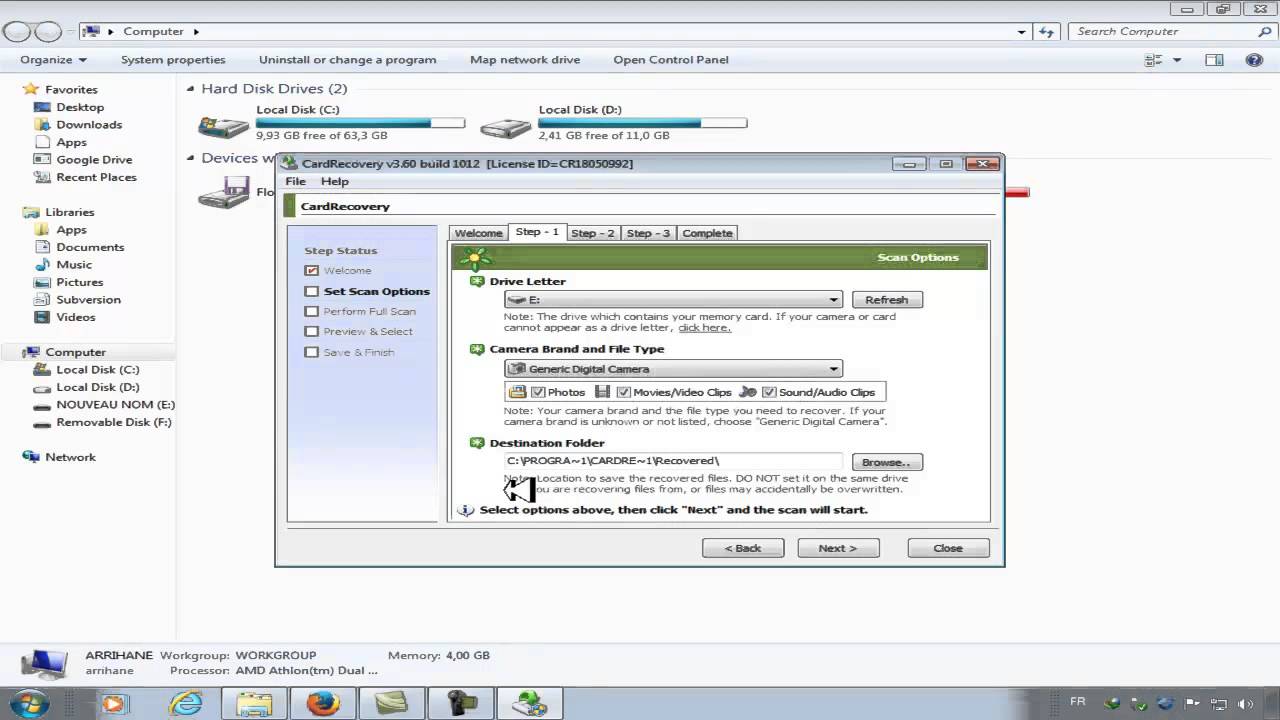Follow the "click here." link
The image size is (1280, 720).
tap(704, 328)
